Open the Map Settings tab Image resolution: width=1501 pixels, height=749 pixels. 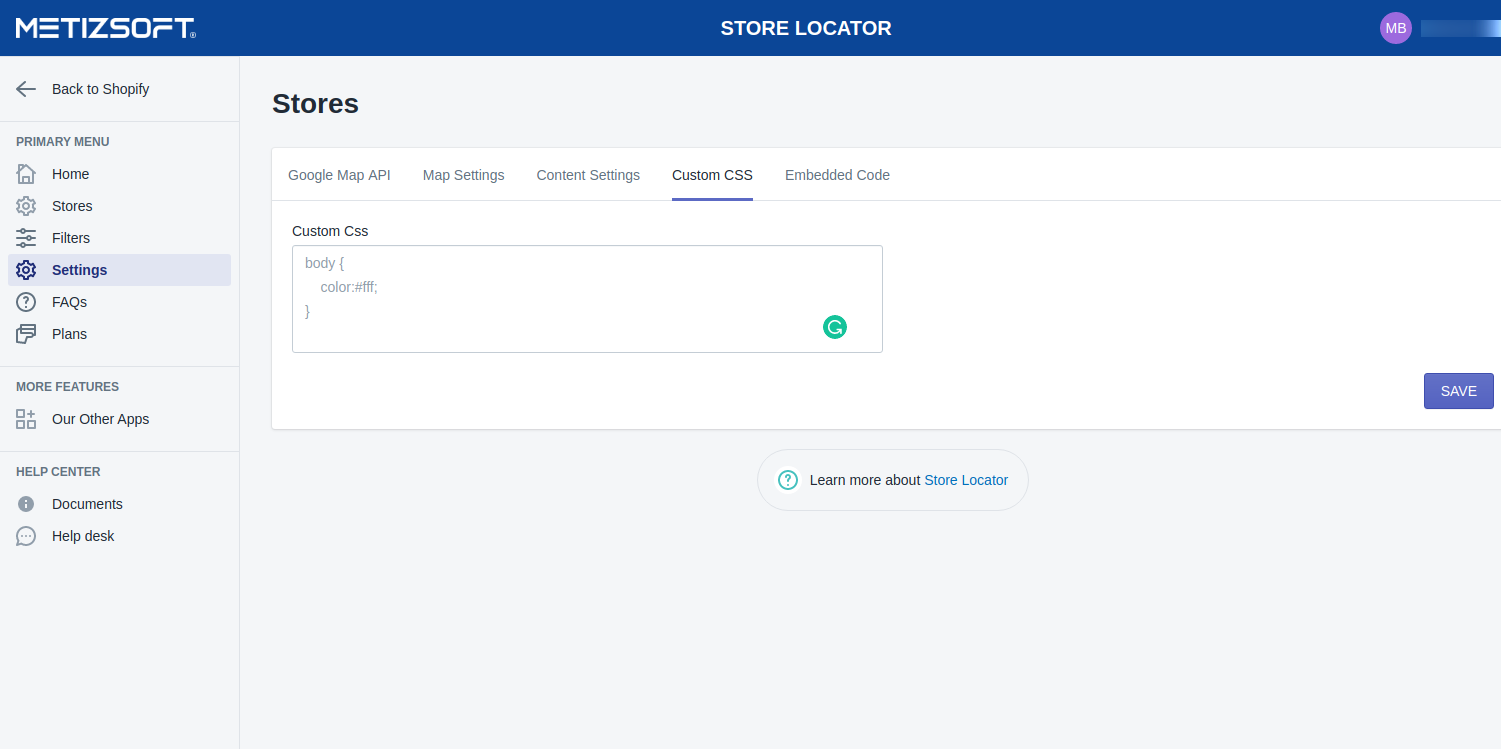(463, 175)
